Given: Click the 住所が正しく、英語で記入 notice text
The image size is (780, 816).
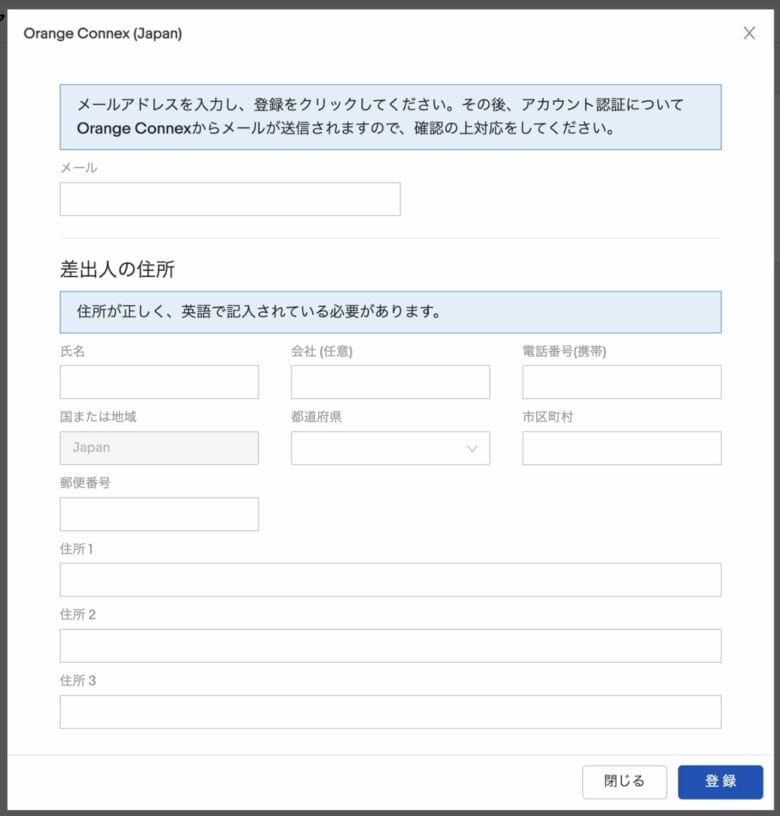Looking at the screenshot, I should (259, 312).
